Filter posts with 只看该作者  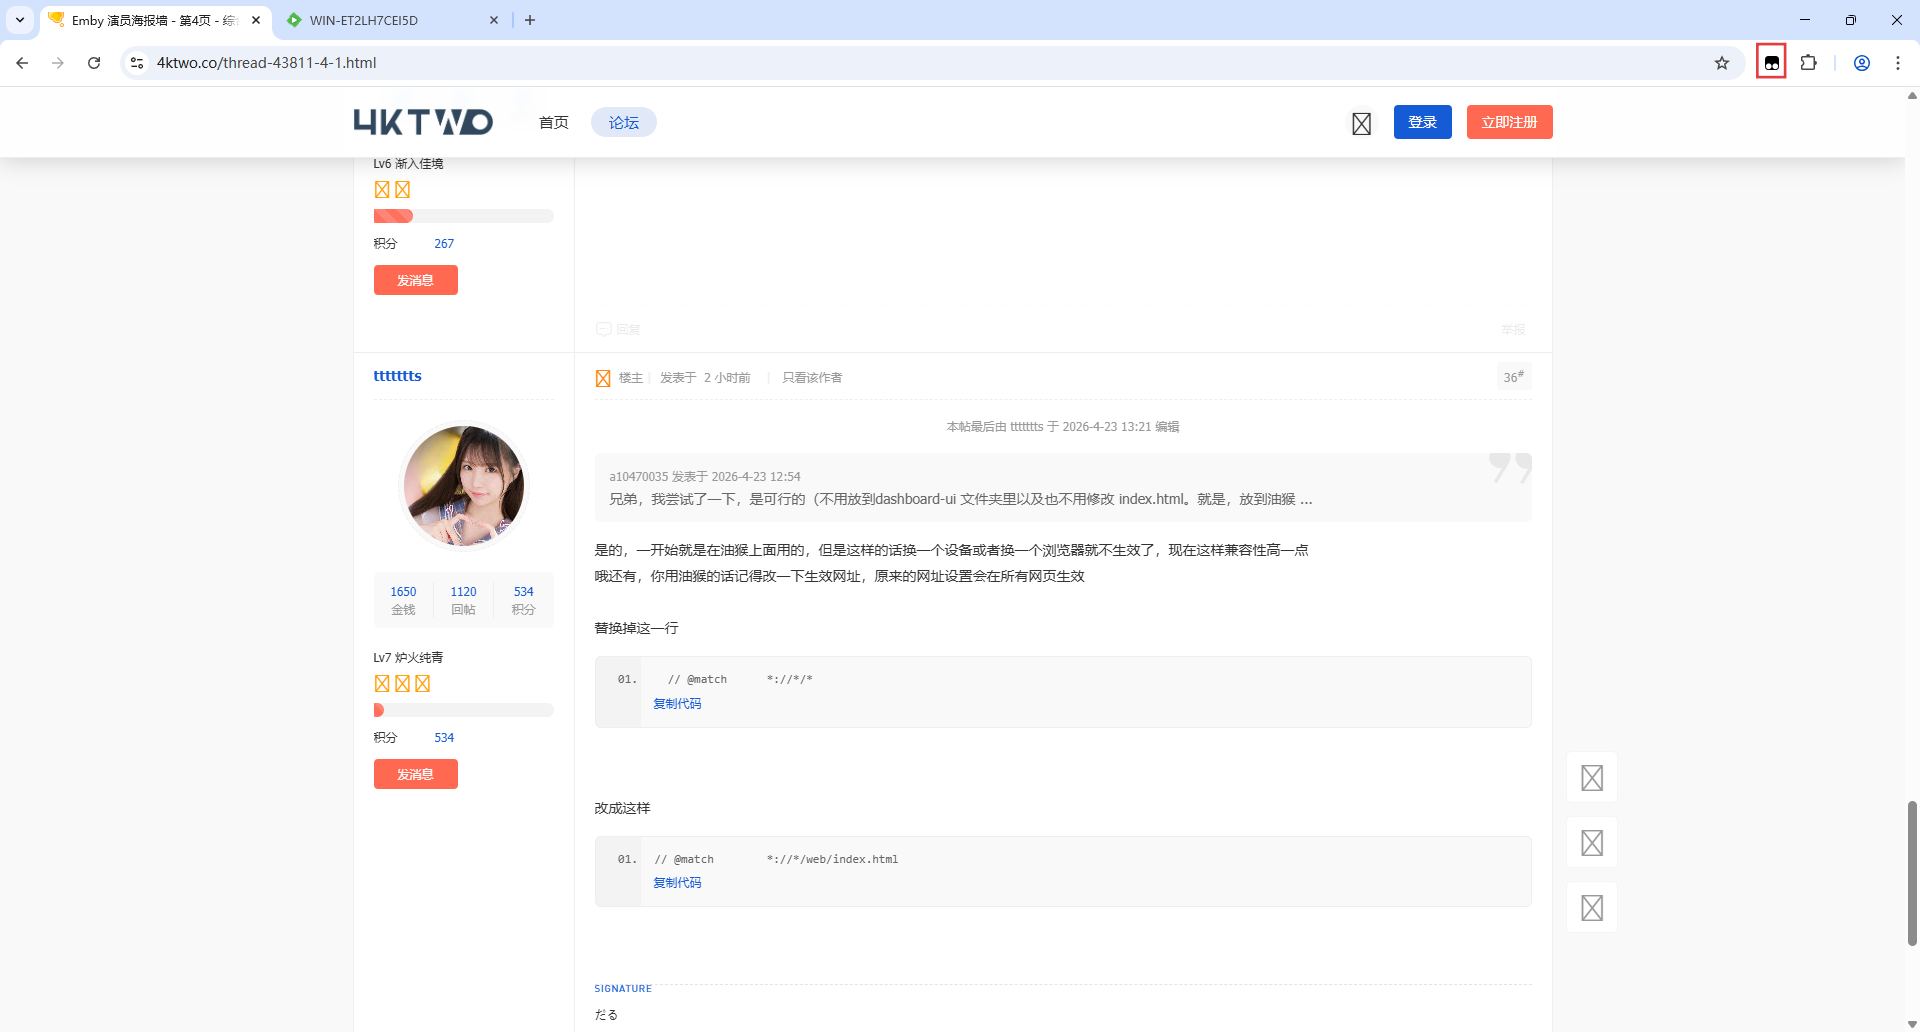coord(812,378)
